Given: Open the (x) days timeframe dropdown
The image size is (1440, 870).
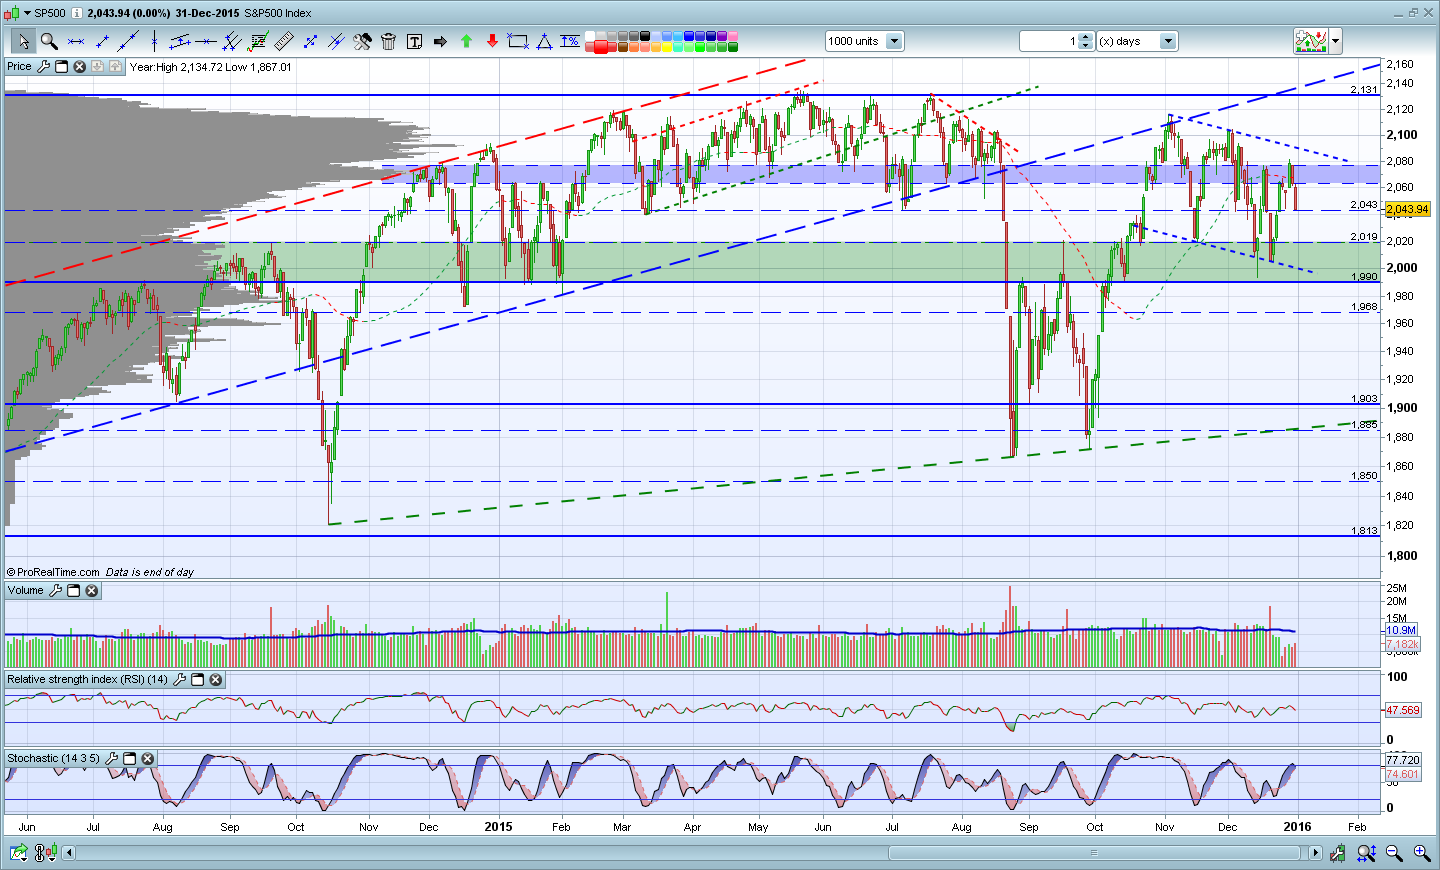Looking at the screenshot, I should coord(1168,41).
